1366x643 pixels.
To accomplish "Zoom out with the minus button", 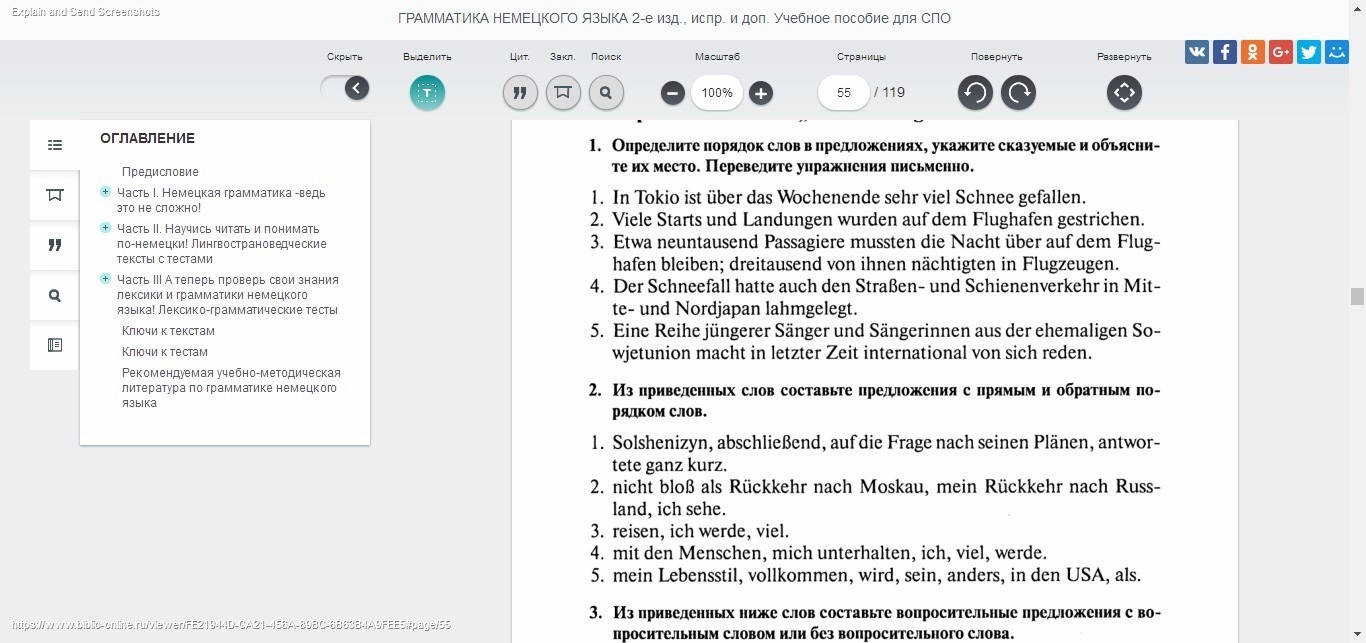I will pyautogui.click(x=673, y=93).
